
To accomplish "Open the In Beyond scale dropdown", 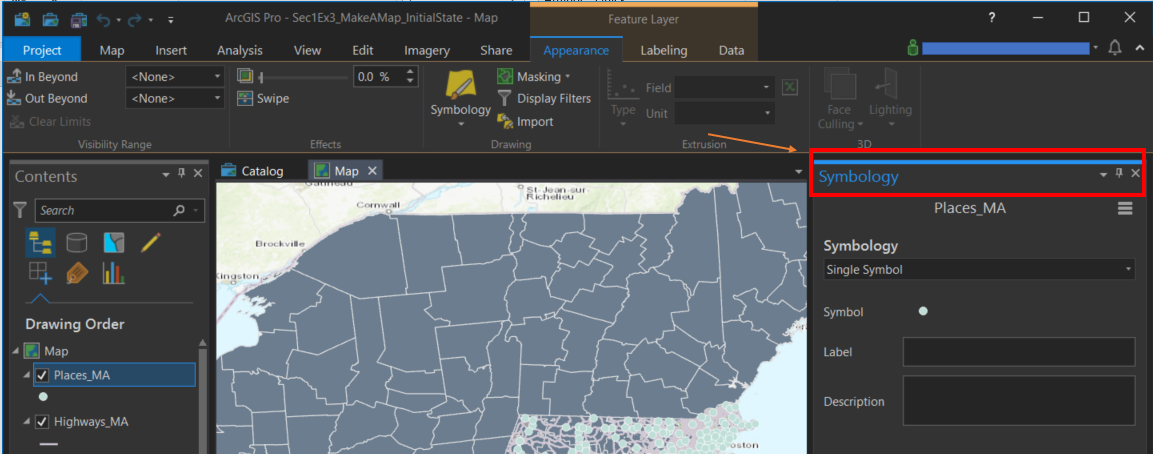I will [x=175, y=76].
